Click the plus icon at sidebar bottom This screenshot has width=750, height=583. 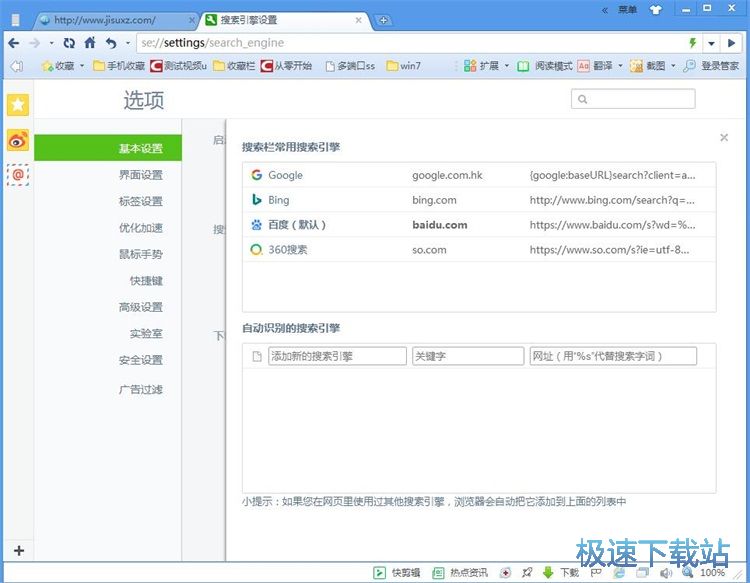(18, 551)
